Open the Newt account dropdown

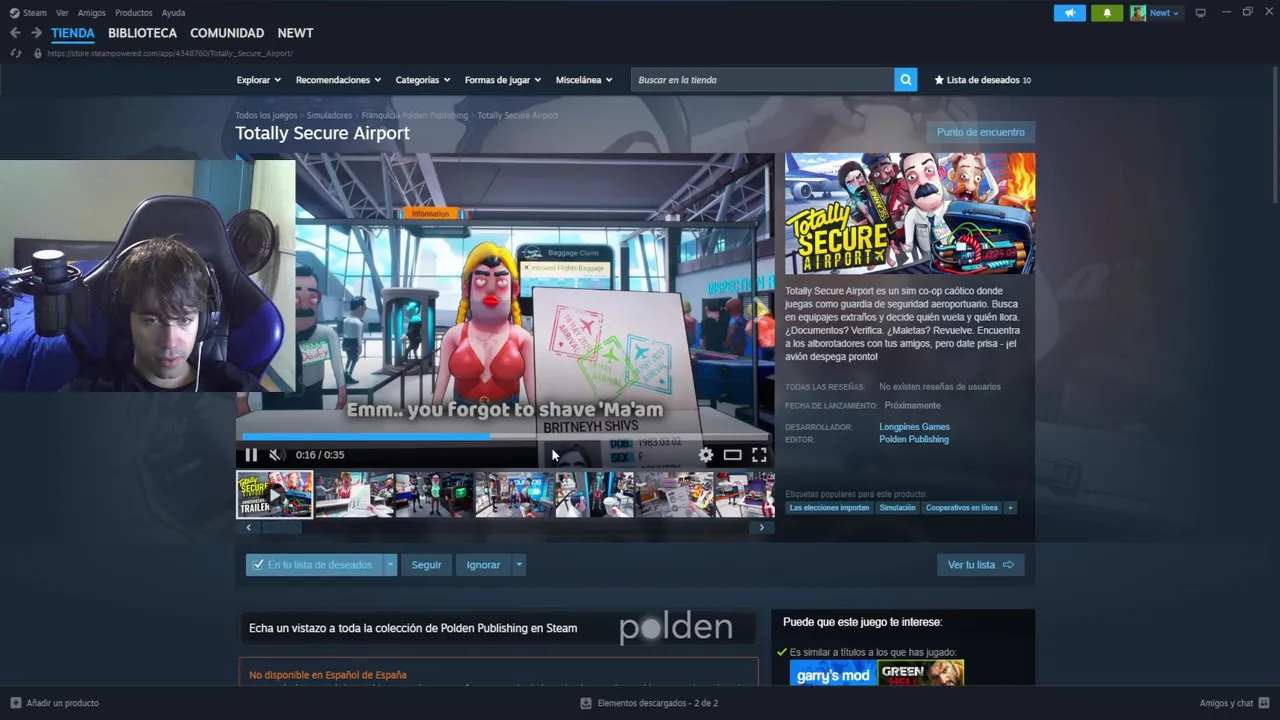click(x=1155, y=13)
